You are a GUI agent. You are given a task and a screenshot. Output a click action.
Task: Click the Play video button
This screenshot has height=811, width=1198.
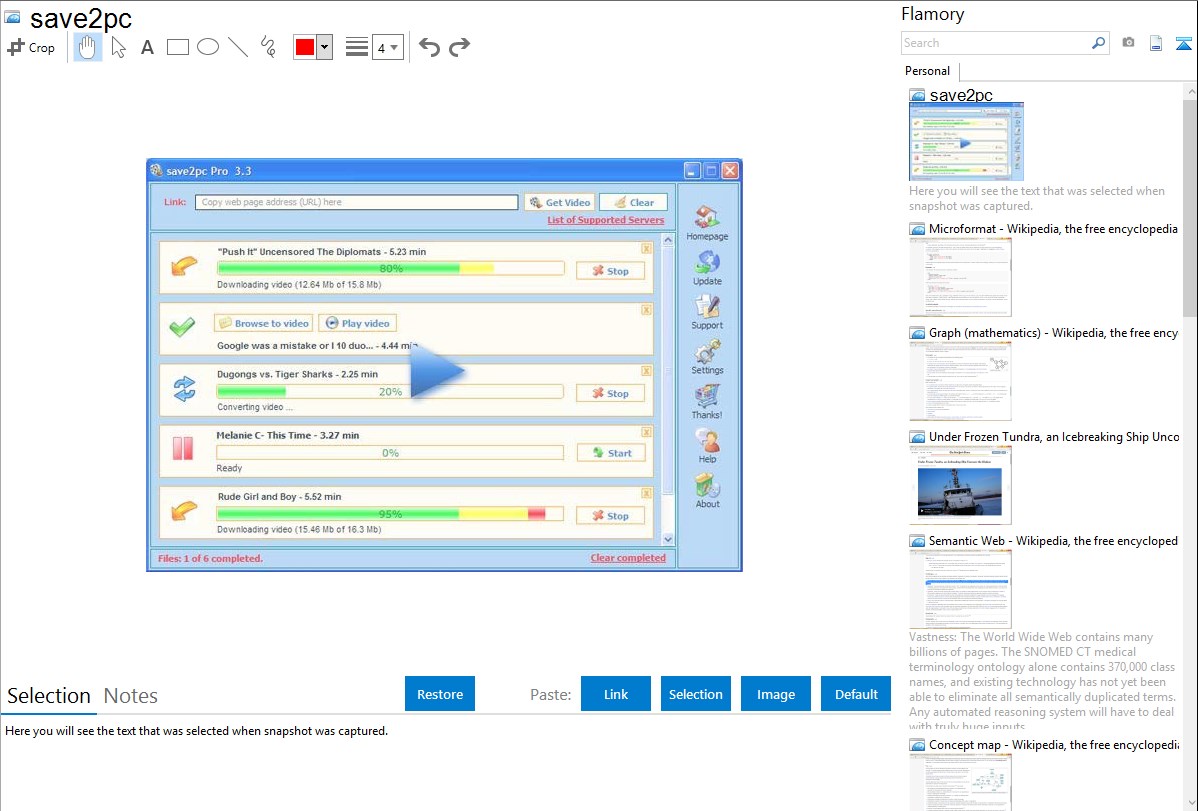tap(358, 323)
